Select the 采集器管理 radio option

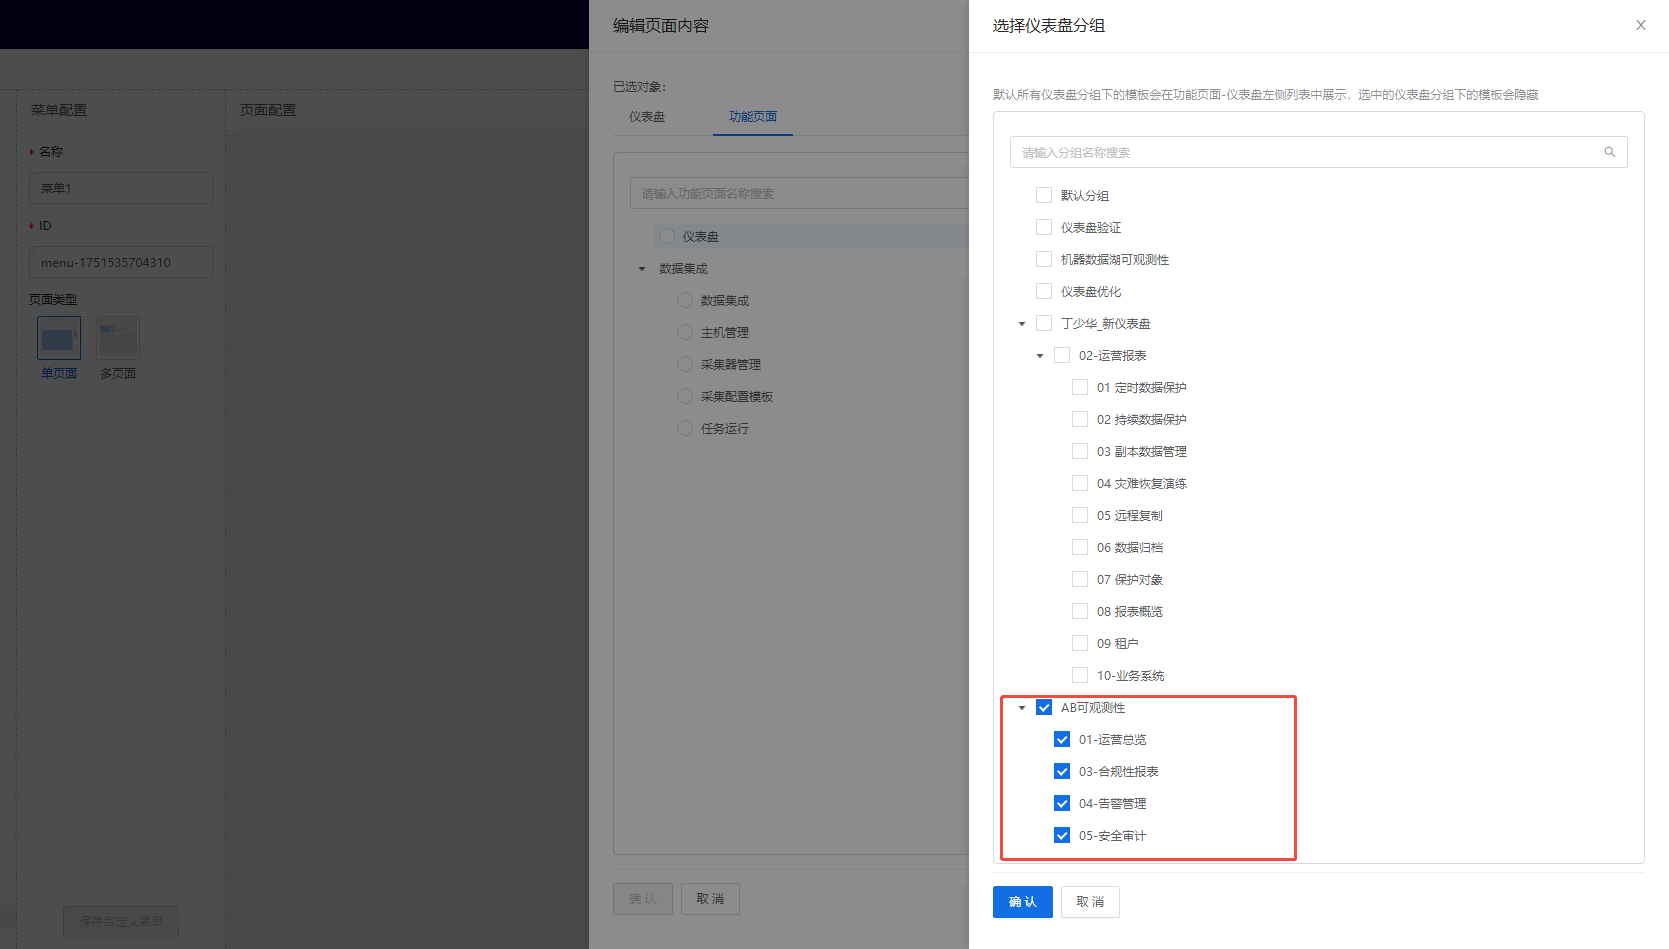(x=685, y=364)
